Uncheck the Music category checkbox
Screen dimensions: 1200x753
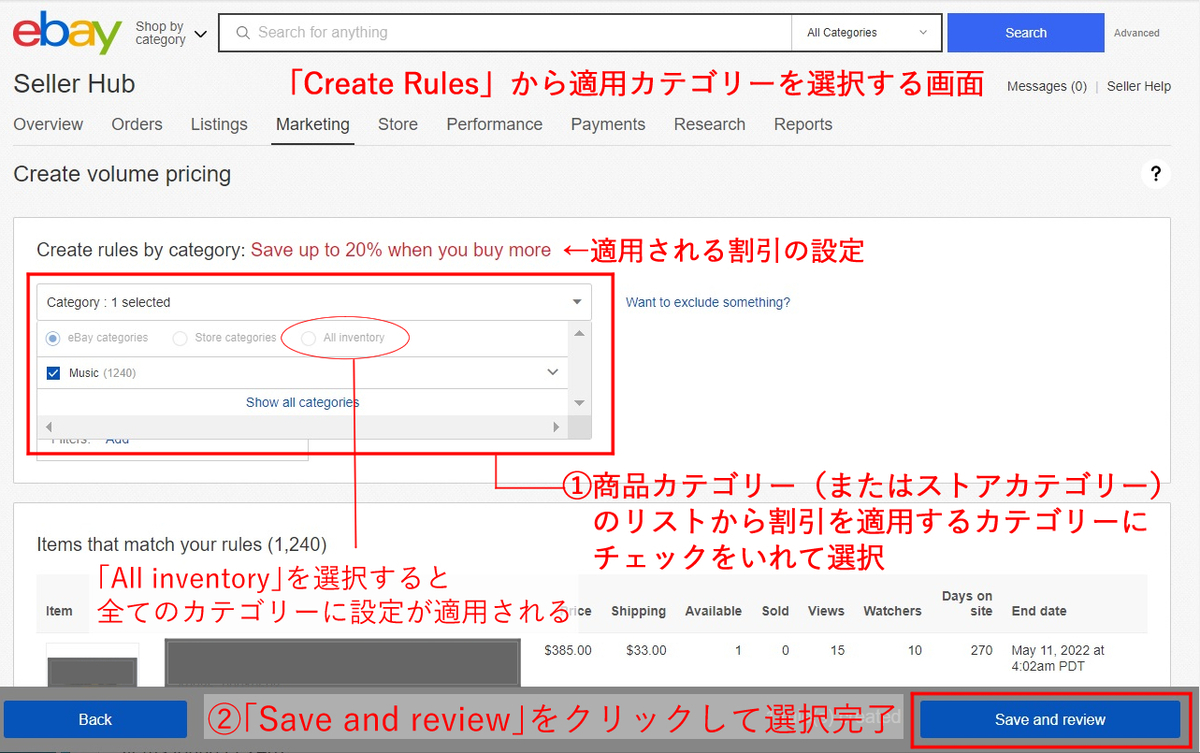tap(54, 373)
